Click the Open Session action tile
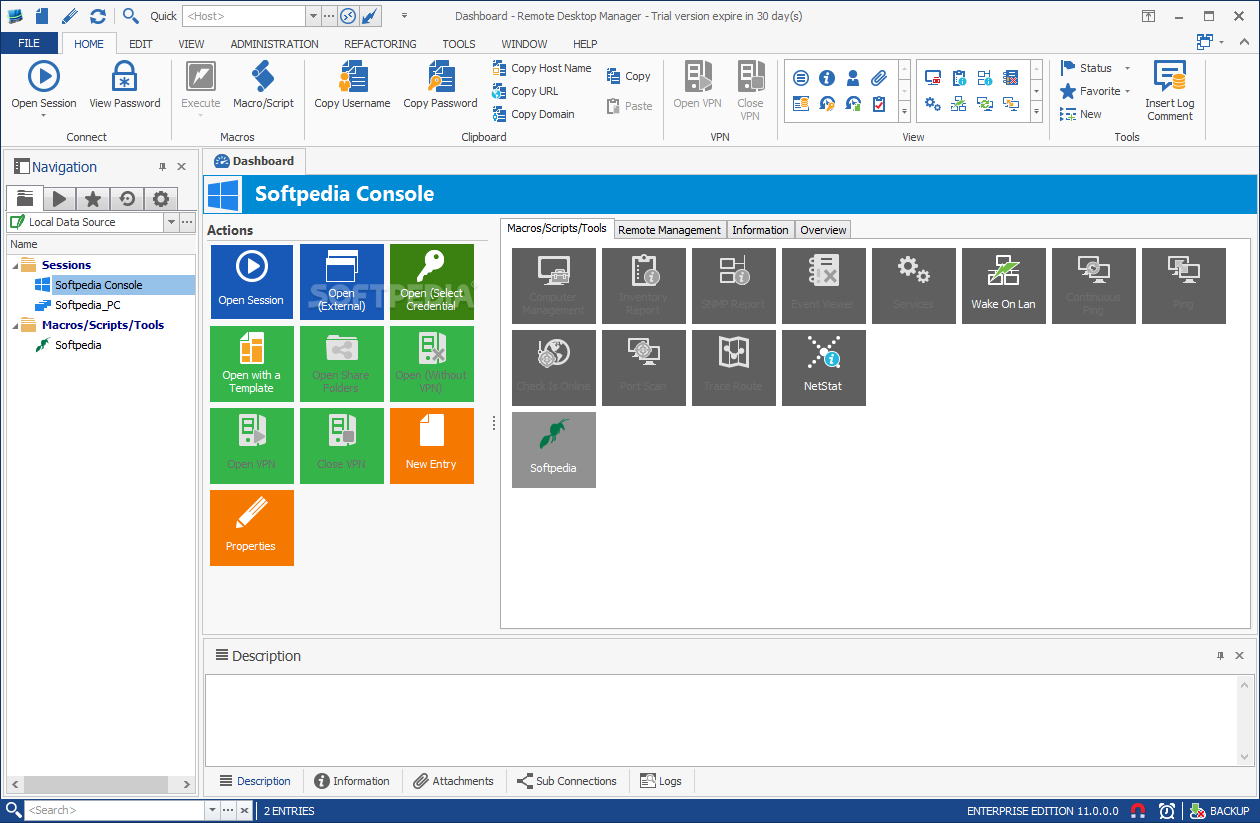 (251, 281)
